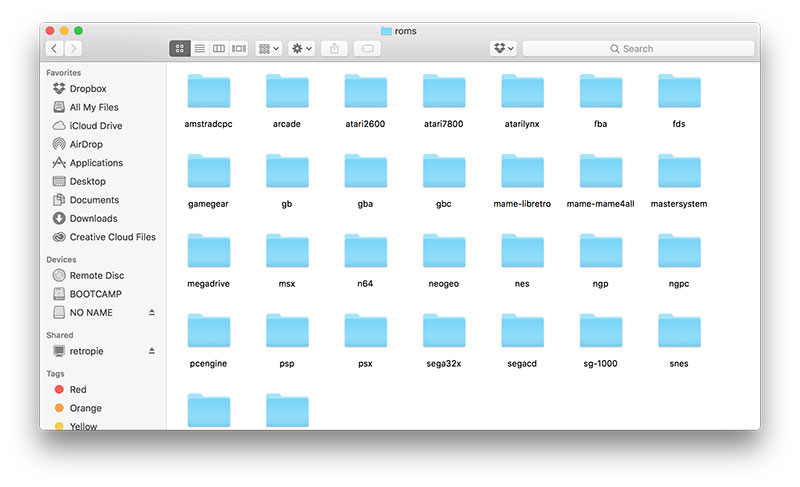
Task: Switch to column view mode
Action: pyautogui.click(x=219, y=48)
